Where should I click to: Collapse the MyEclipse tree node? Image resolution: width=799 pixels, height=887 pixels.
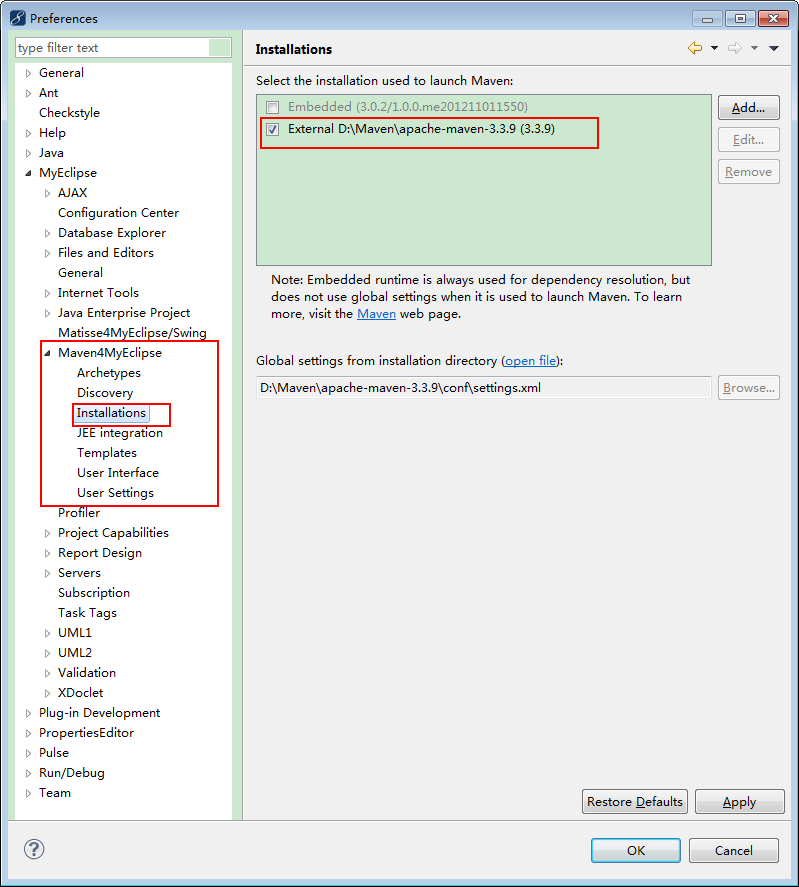click(28, 174)
